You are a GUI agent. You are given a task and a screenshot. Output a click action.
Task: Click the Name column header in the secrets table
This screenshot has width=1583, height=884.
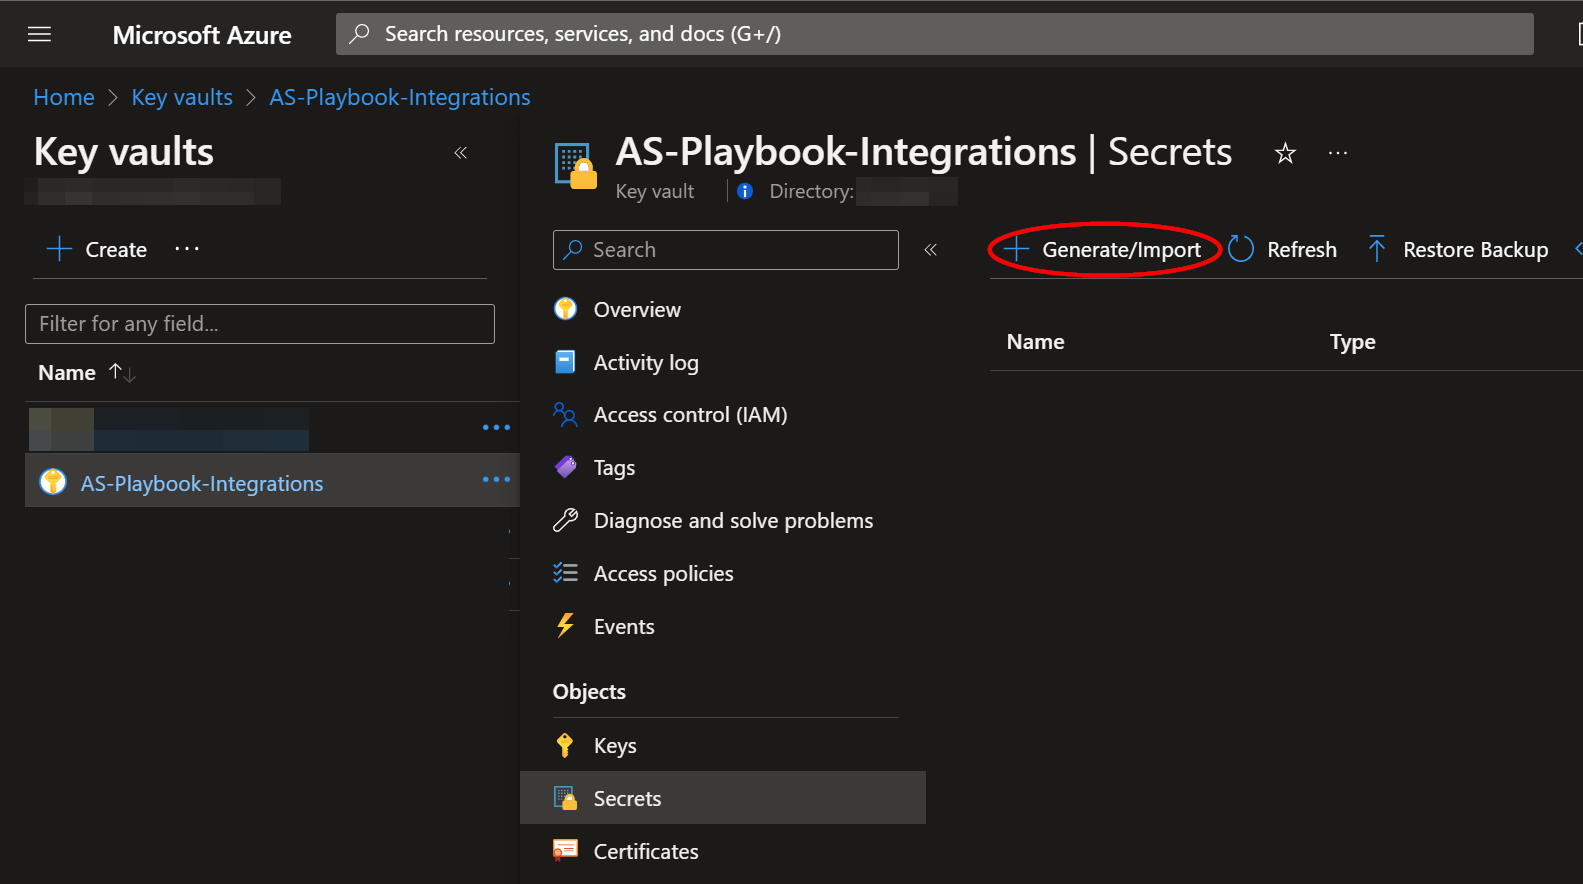tap(1035, 342)
